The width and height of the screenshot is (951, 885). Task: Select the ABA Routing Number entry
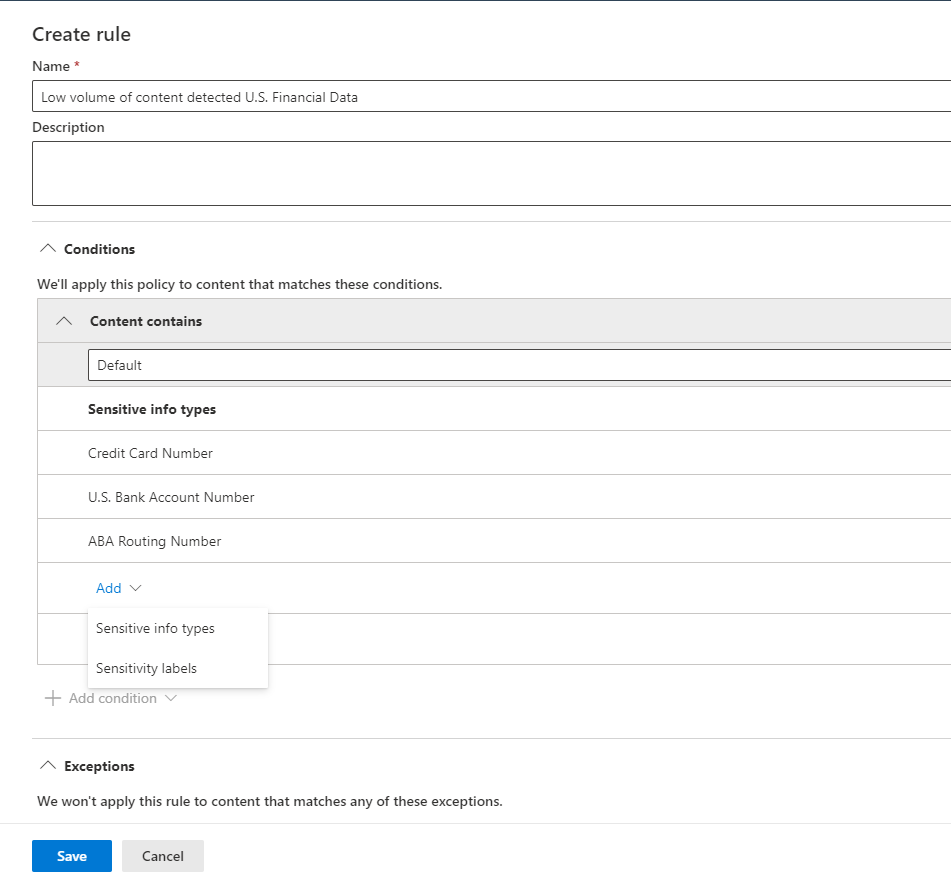[x=155, y=540]
